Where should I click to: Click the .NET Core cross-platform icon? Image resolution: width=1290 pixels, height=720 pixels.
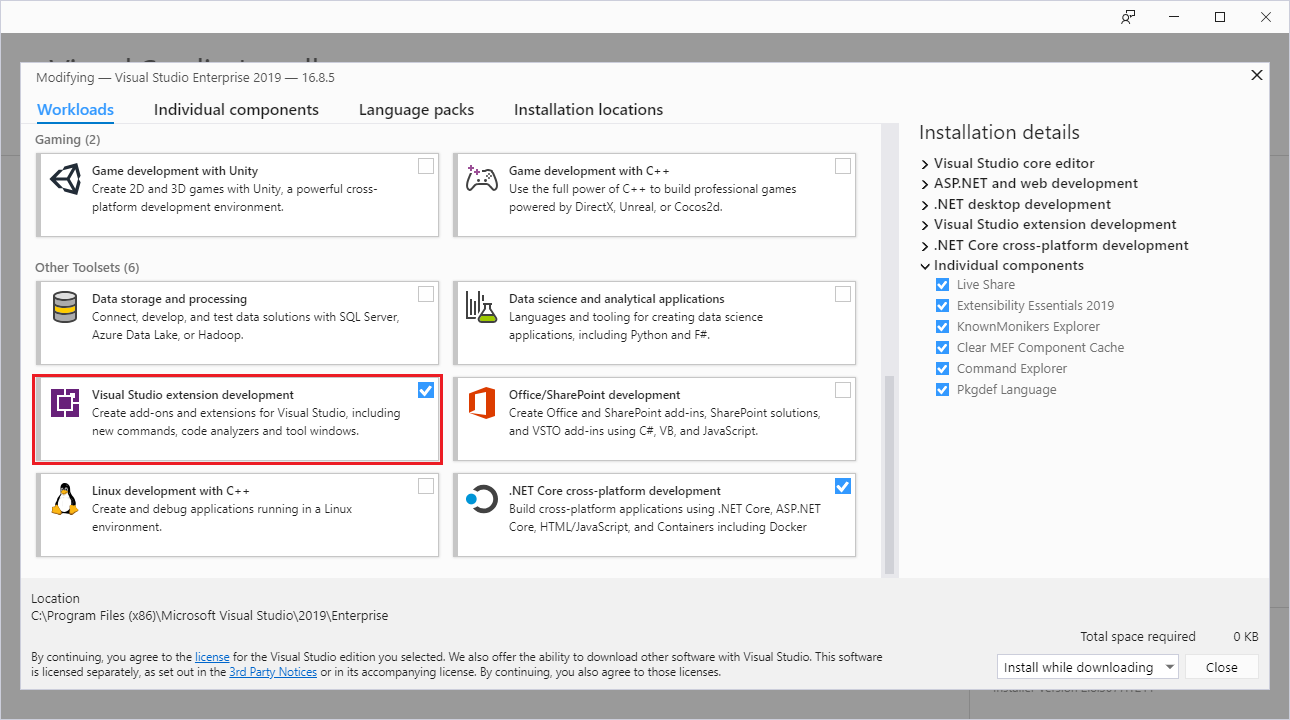[x=482, y=498]
